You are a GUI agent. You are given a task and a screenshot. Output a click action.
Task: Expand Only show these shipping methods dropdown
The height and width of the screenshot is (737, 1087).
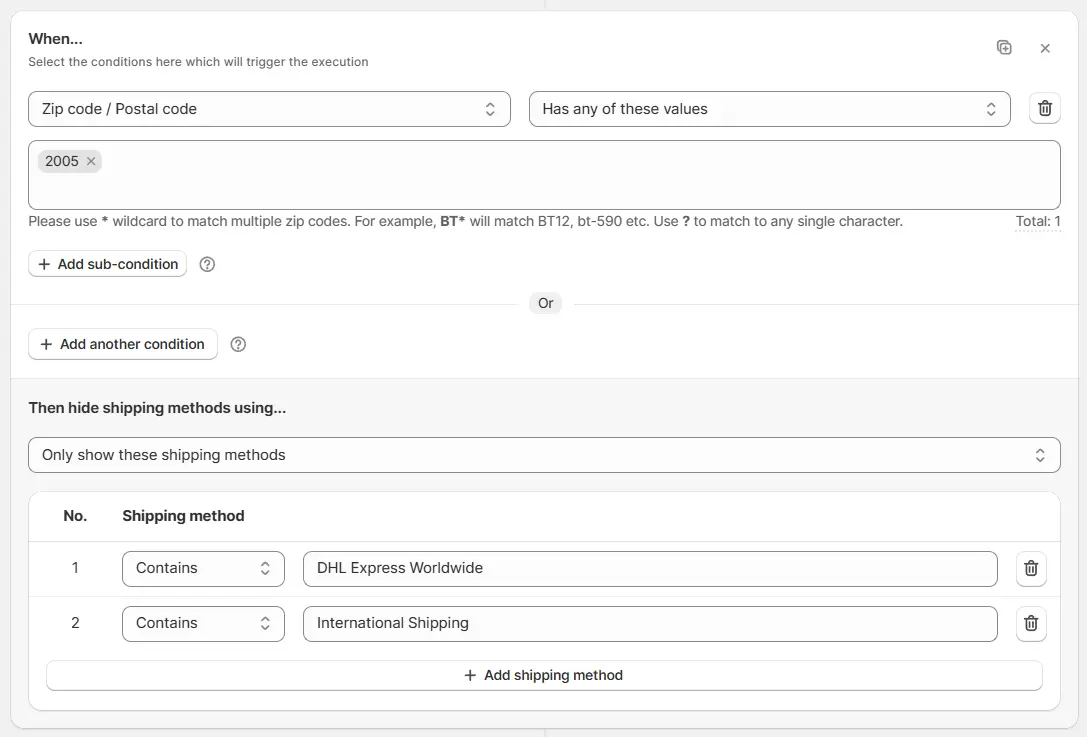pyautogui.click(x=544, y=455)
